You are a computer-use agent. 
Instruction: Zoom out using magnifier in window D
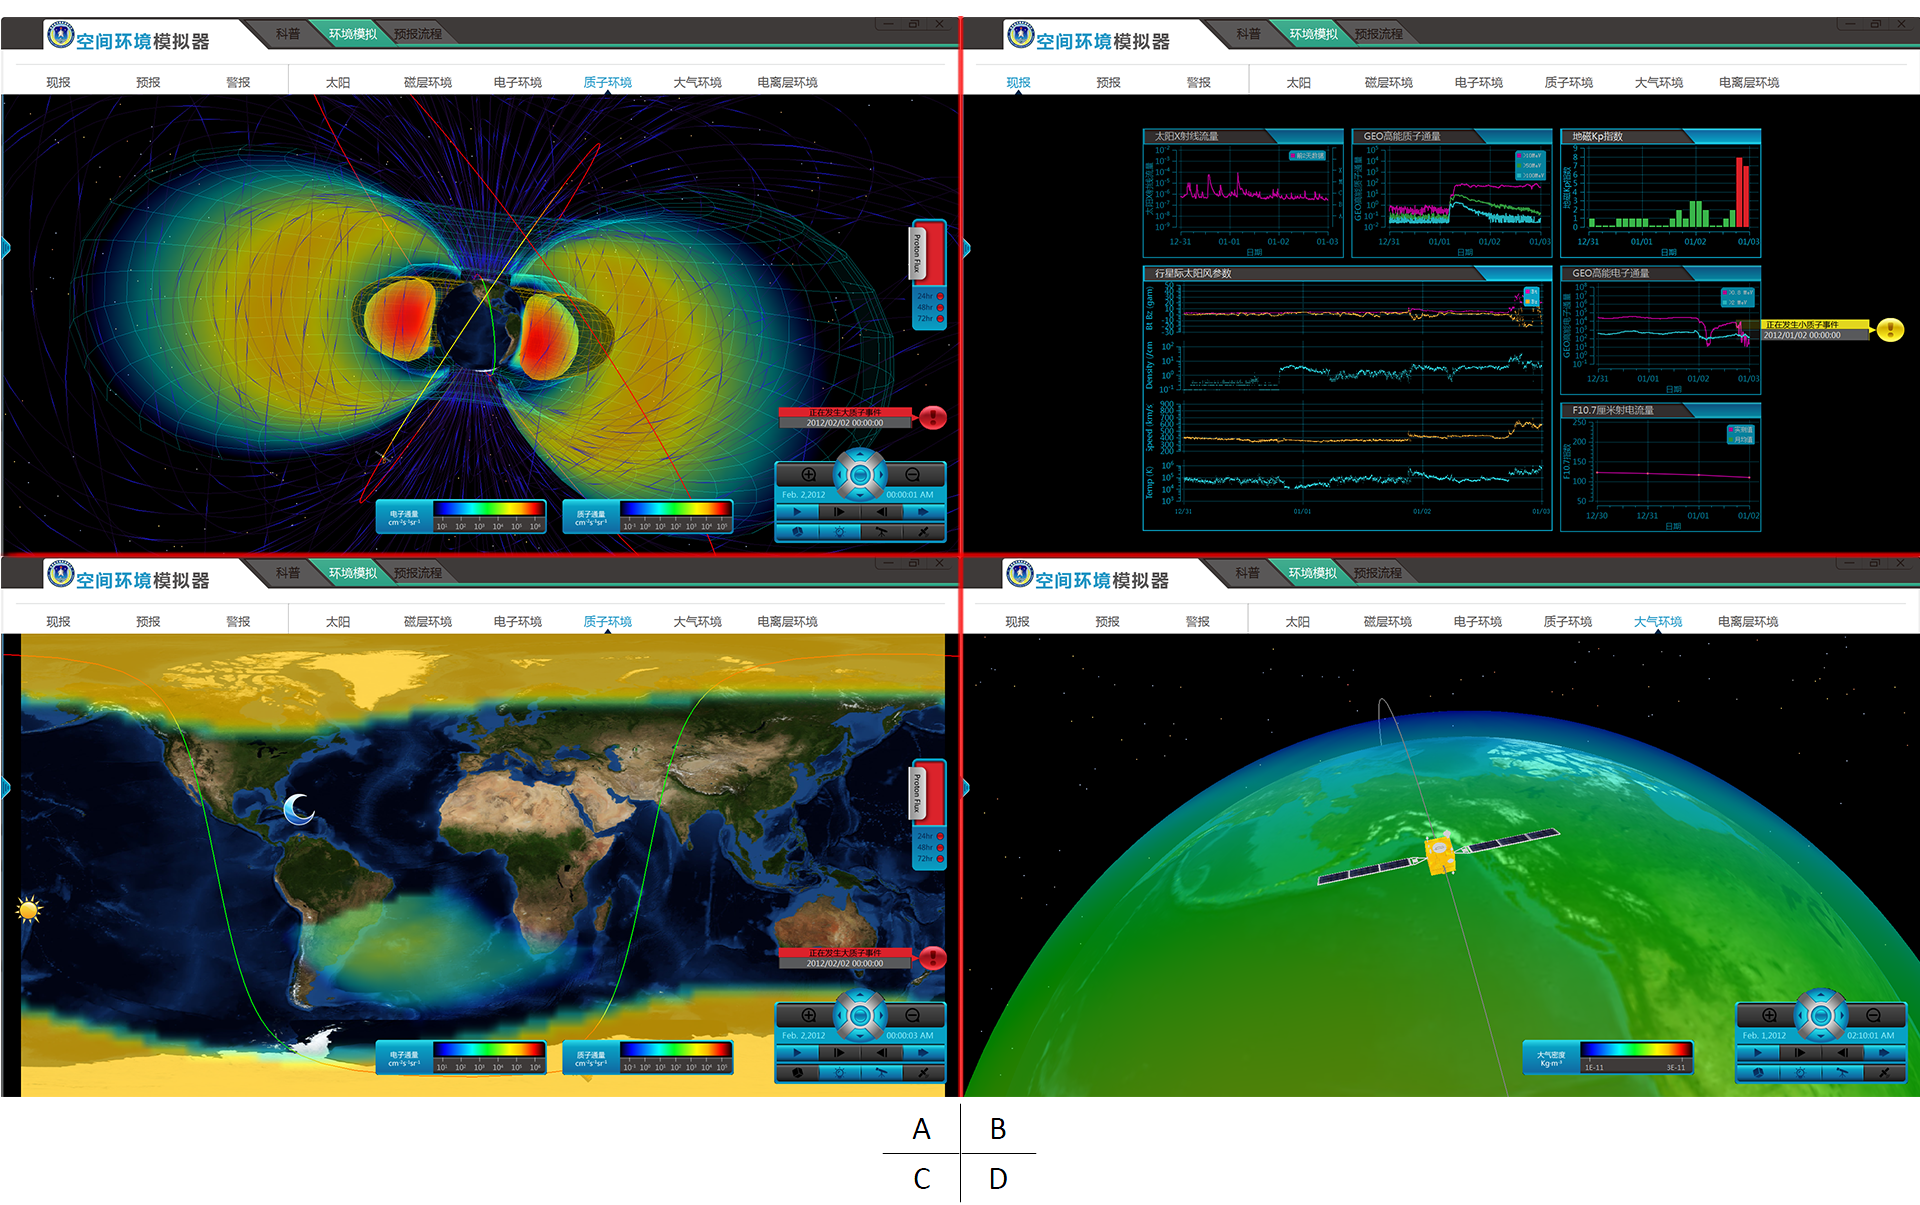1873,1015
